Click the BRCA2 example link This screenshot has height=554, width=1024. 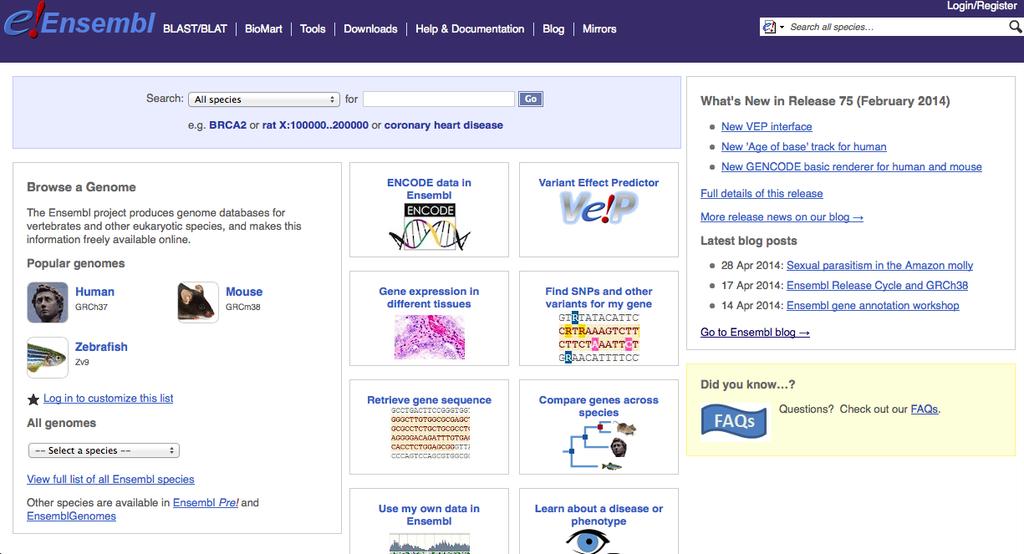[228, 125]
